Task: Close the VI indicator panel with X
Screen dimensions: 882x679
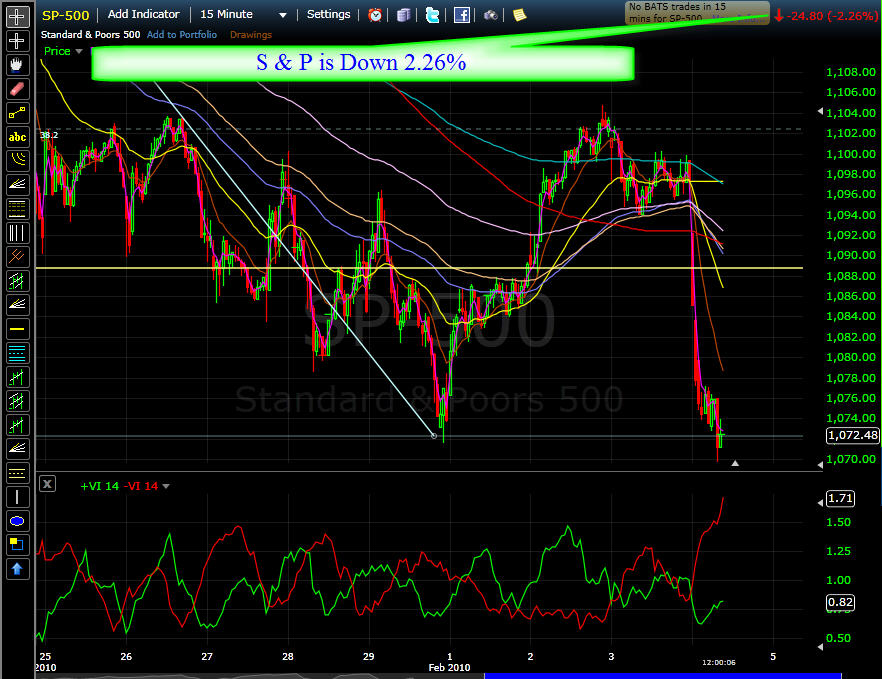Action: point(48,484)
